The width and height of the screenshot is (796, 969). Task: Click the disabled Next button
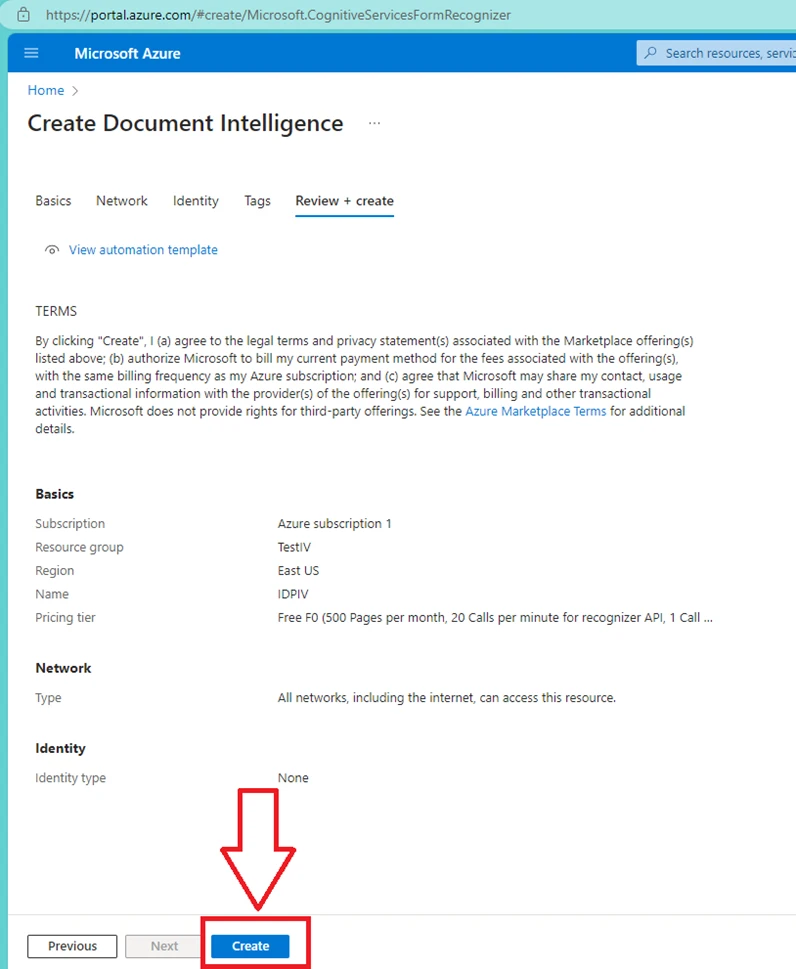[164, 946]
